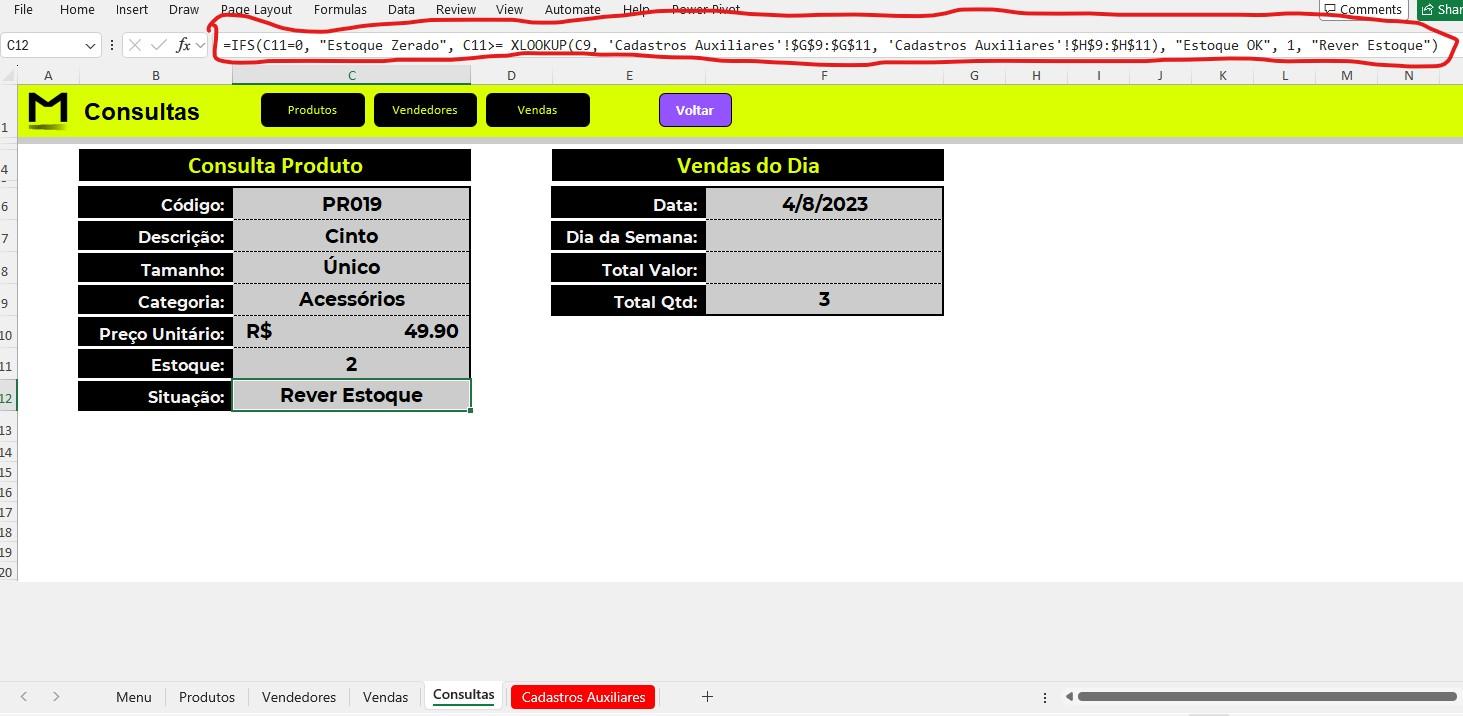
Task: Switch to the View ribbon tab
Action: point(509,9)
